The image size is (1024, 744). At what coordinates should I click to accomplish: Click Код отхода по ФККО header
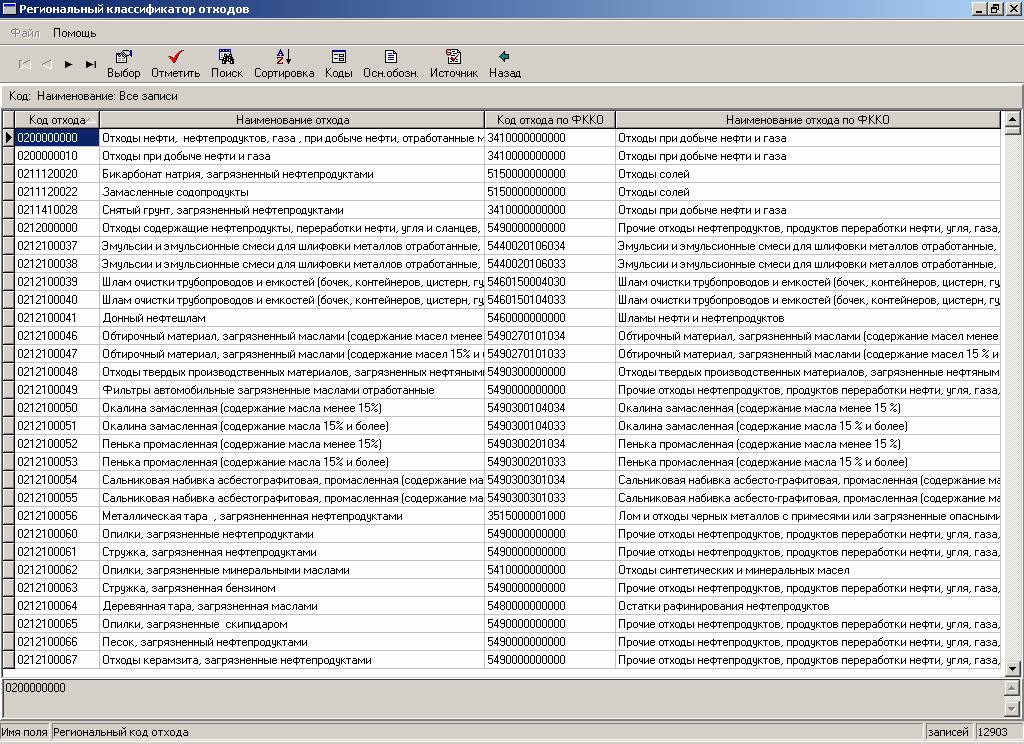[549, 120]
